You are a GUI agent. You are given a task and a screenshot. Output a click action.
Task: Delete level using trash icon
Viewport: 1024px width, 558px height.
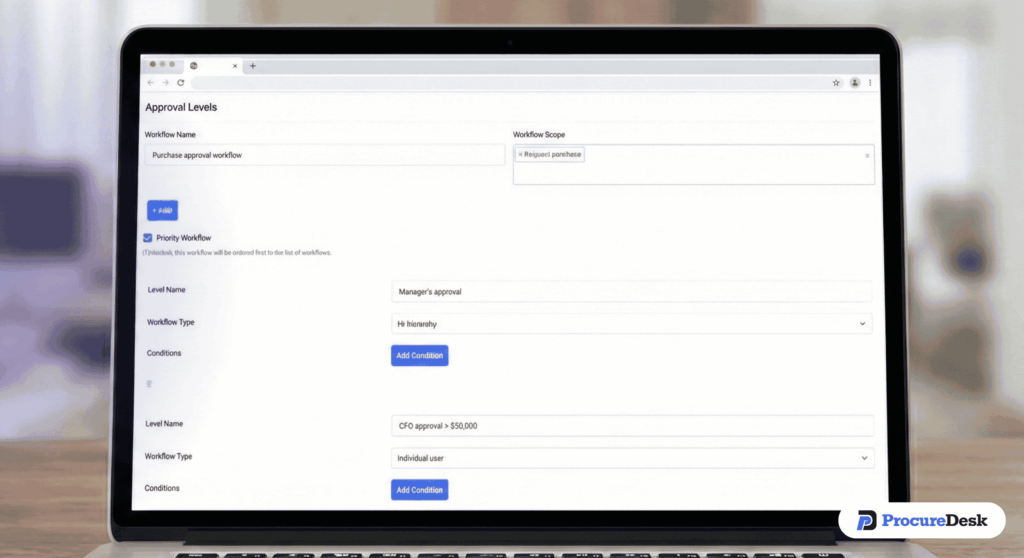coord(149,384)
